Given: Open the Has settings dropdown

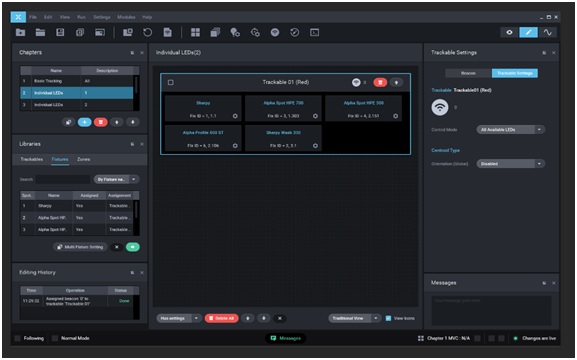Looking at the screenshot, I should (x=179, y=318).
